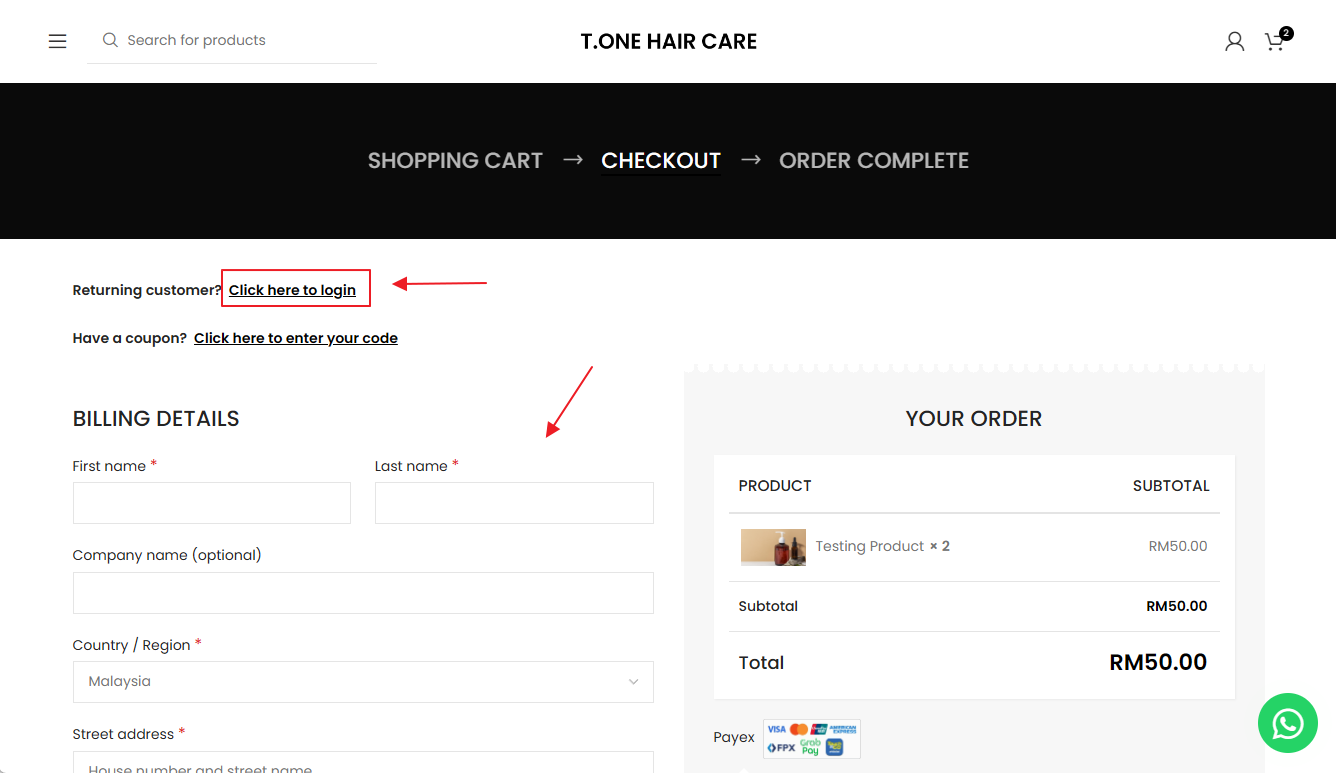Go to Shopping Cart step
Image resolution: width=1336 pixels, height=773 pixels.
[455, 161]
